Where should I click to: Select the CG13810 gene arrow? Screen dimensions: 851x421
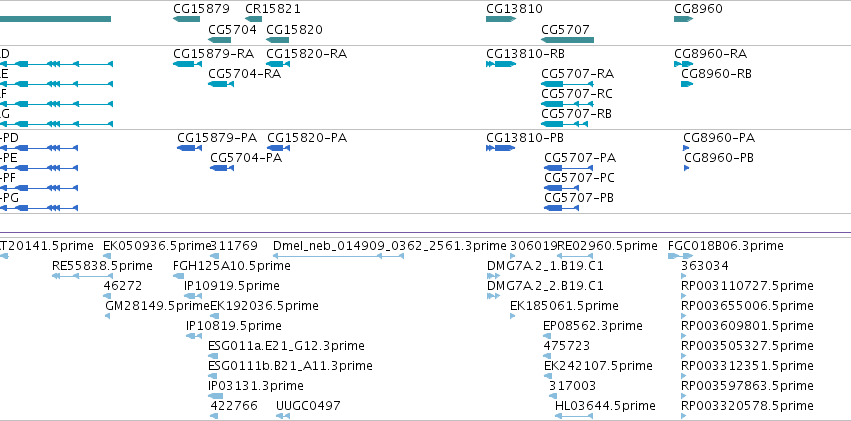pos(500,19)
